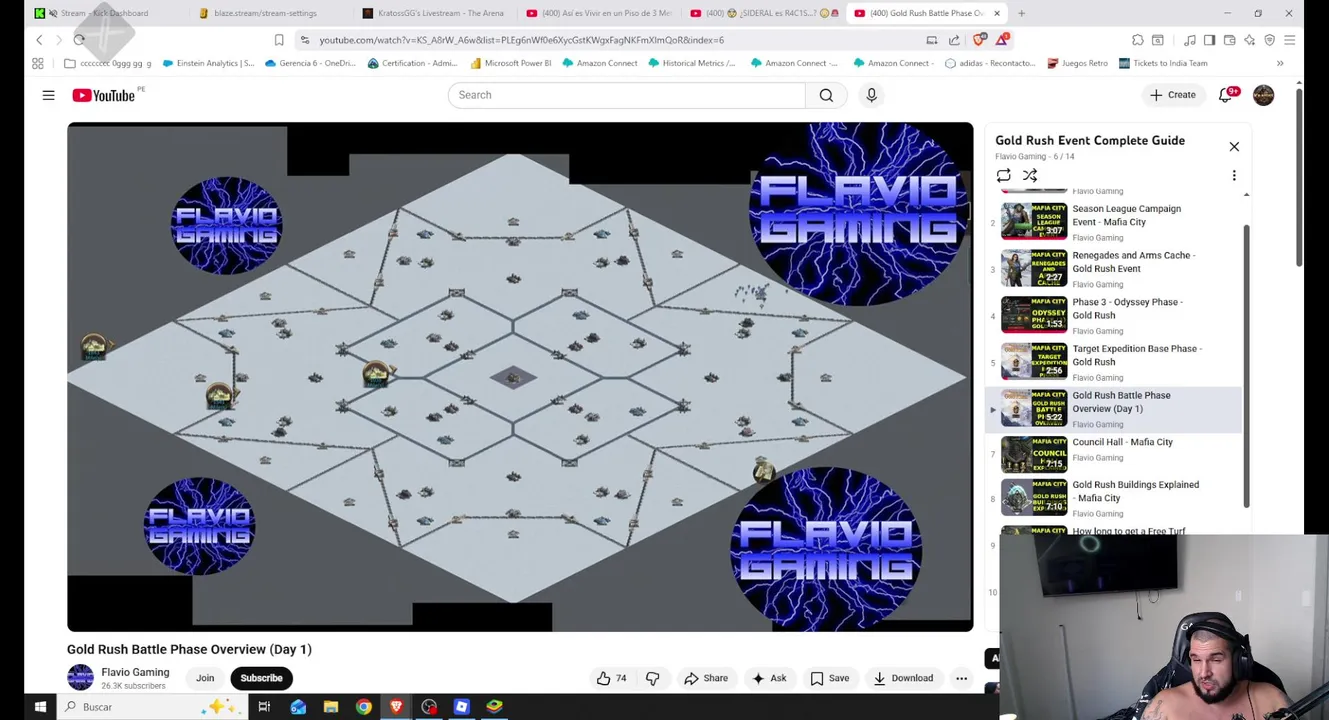The height and width of the screenshot is (720, 1329).
Task: Switch to KratossGG's Livestream tab
Action: (x=440, y=13)
